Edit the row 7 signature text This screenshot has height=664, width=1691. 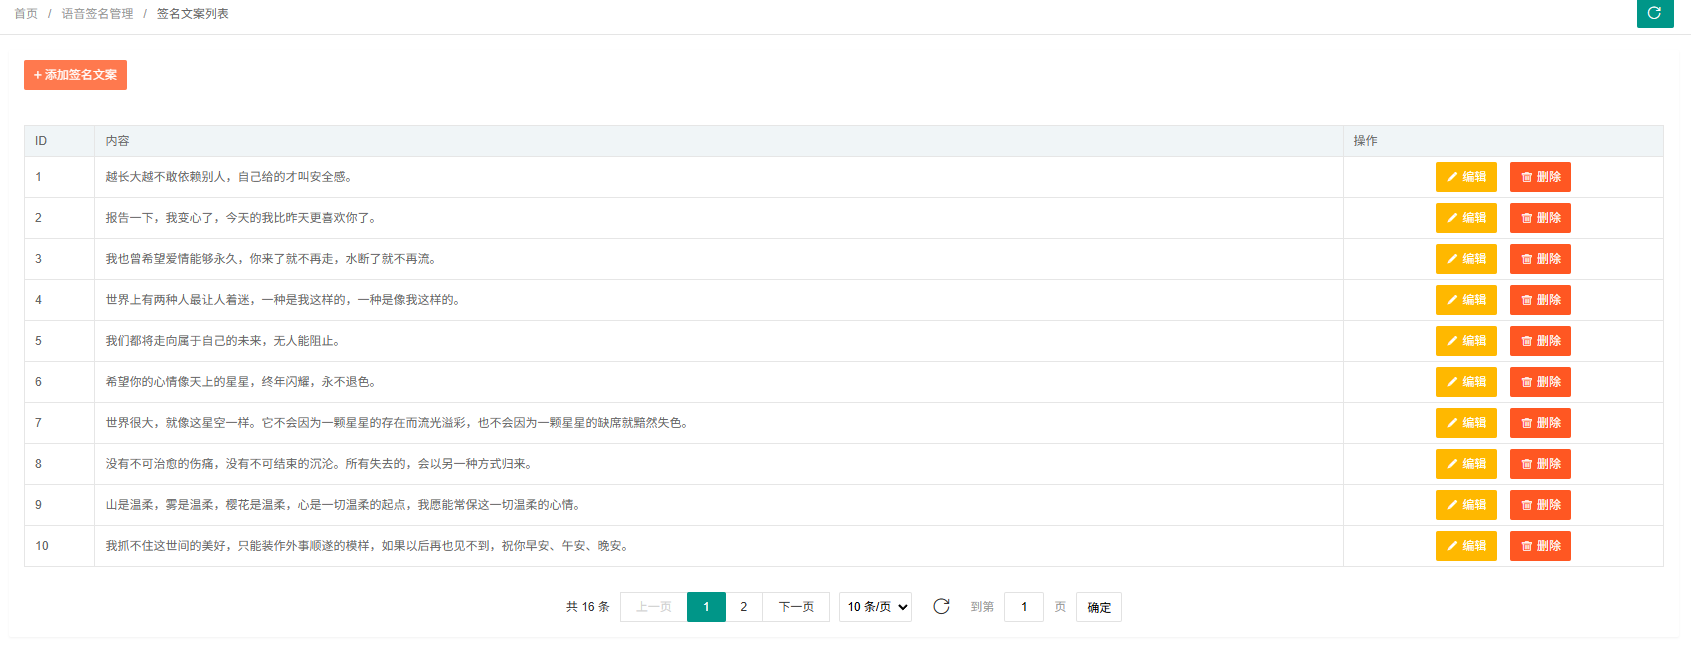click(x=1465, y=423)
